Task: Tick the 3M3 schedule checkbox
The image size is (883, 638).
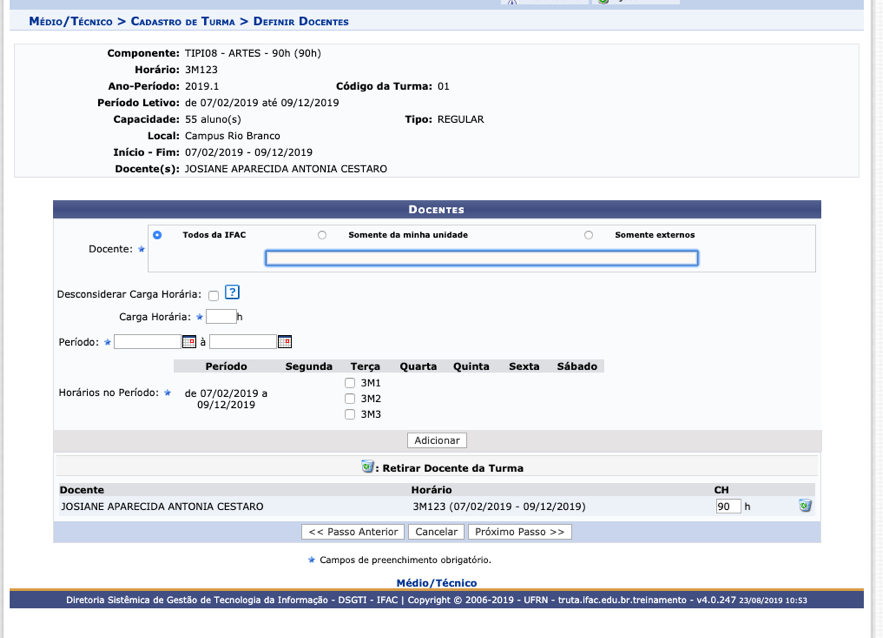Action: point(350,414)
